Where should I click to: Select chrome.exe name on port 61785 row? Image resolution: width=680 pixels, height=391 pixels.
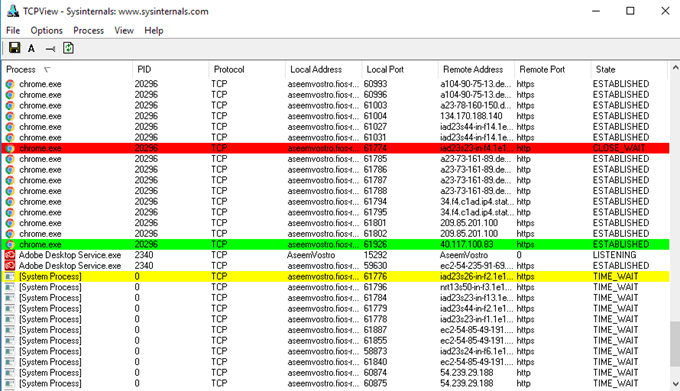pos(40,159)
